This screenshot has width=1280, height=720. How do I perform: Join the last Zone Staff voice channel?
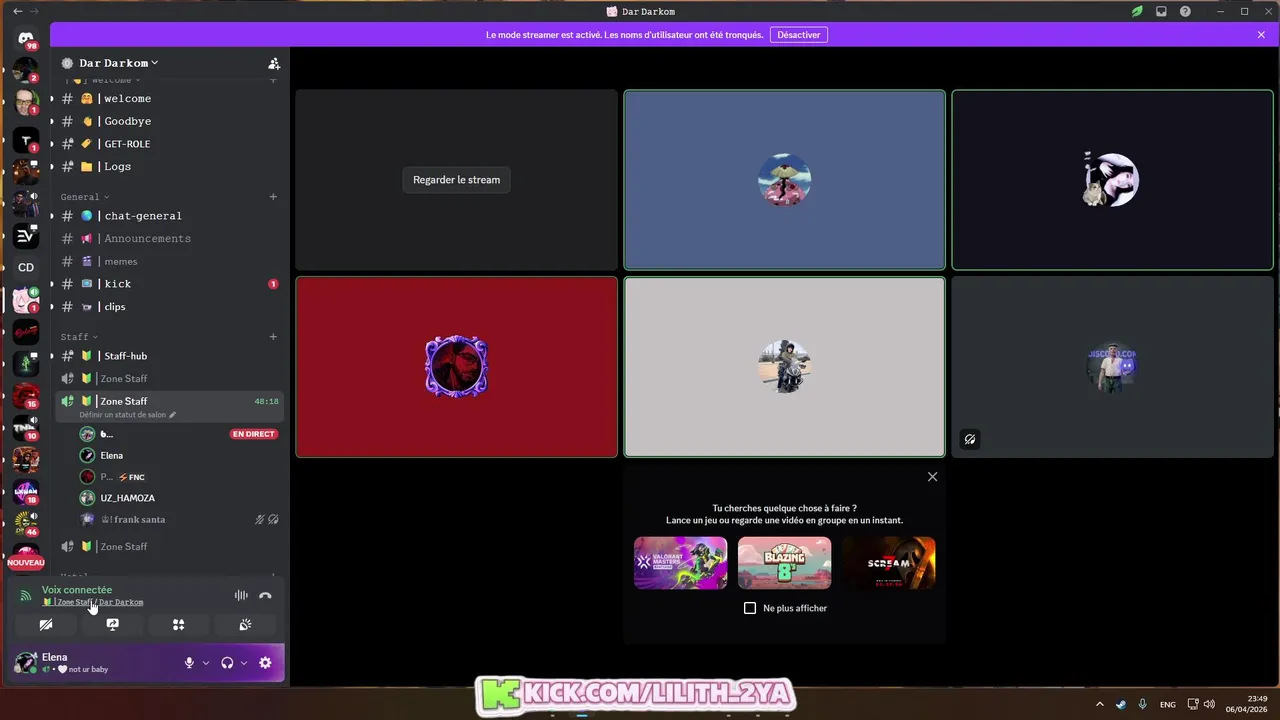pos(169,547)
